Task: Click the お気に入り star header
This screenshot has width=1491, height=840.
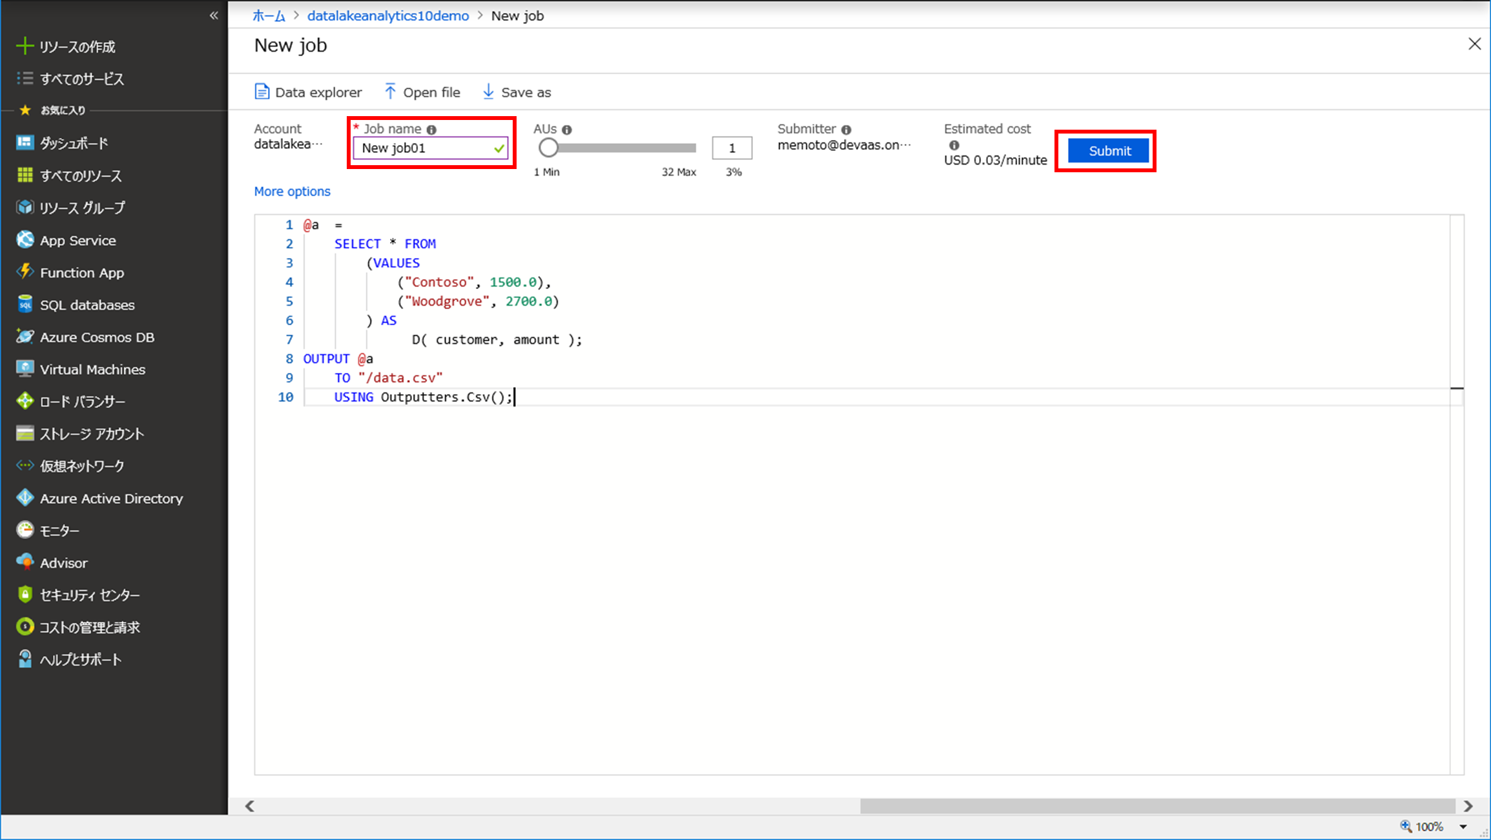Action: pos(25,110)
